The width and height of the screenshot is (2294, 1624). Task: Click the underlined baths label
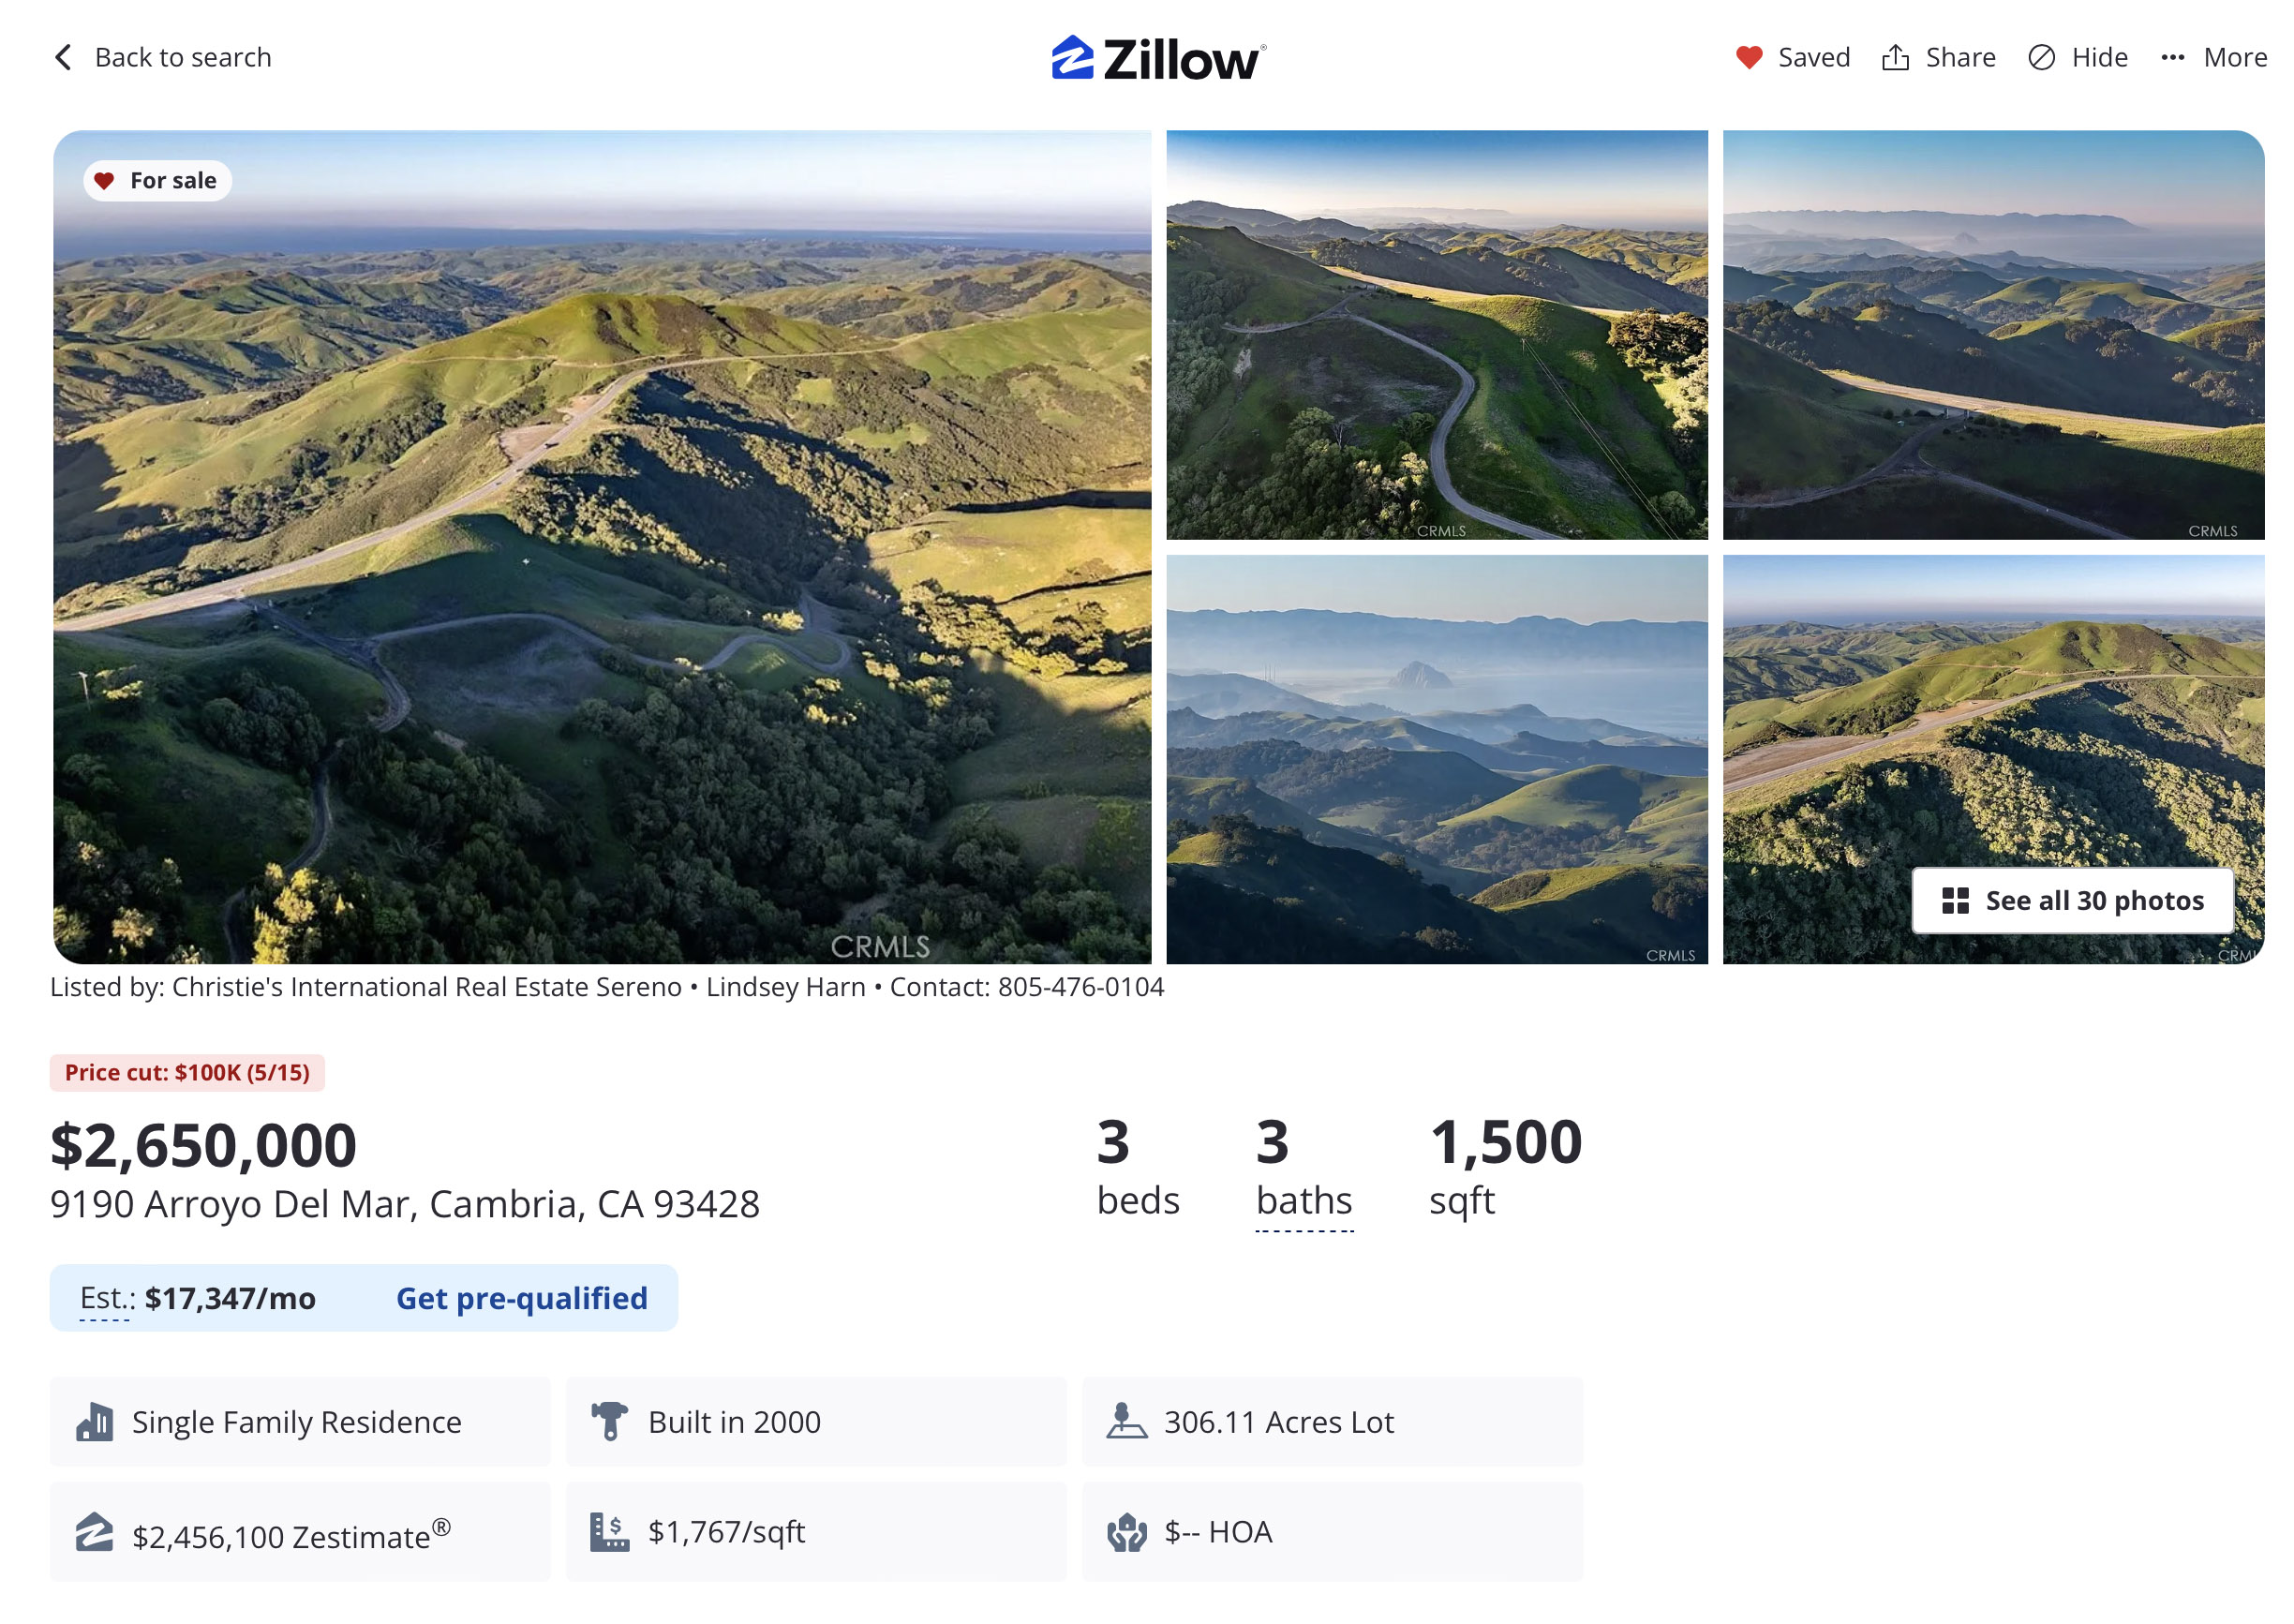pos(1303,1200)
